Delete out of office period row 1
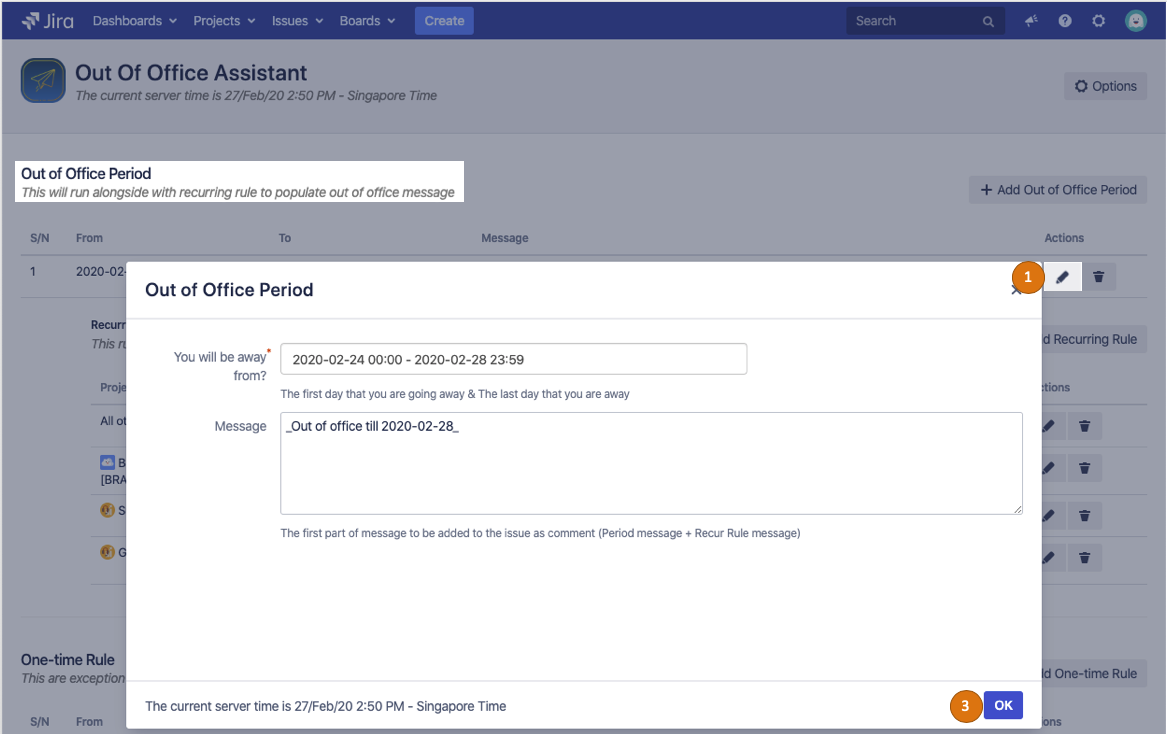This screenshot has width=1167, height=734. click(1099, 277)
